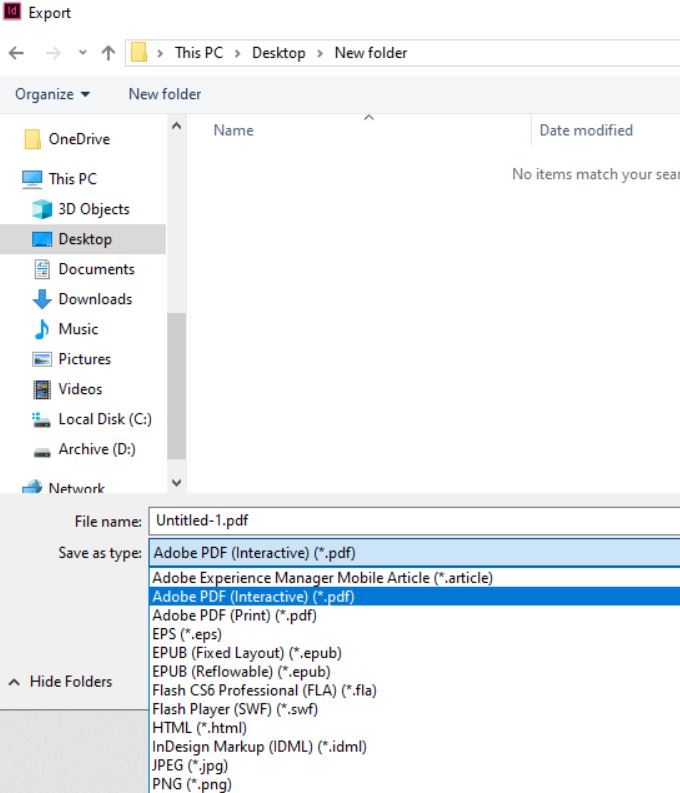Open the recent locations chevron

[82, 53]
